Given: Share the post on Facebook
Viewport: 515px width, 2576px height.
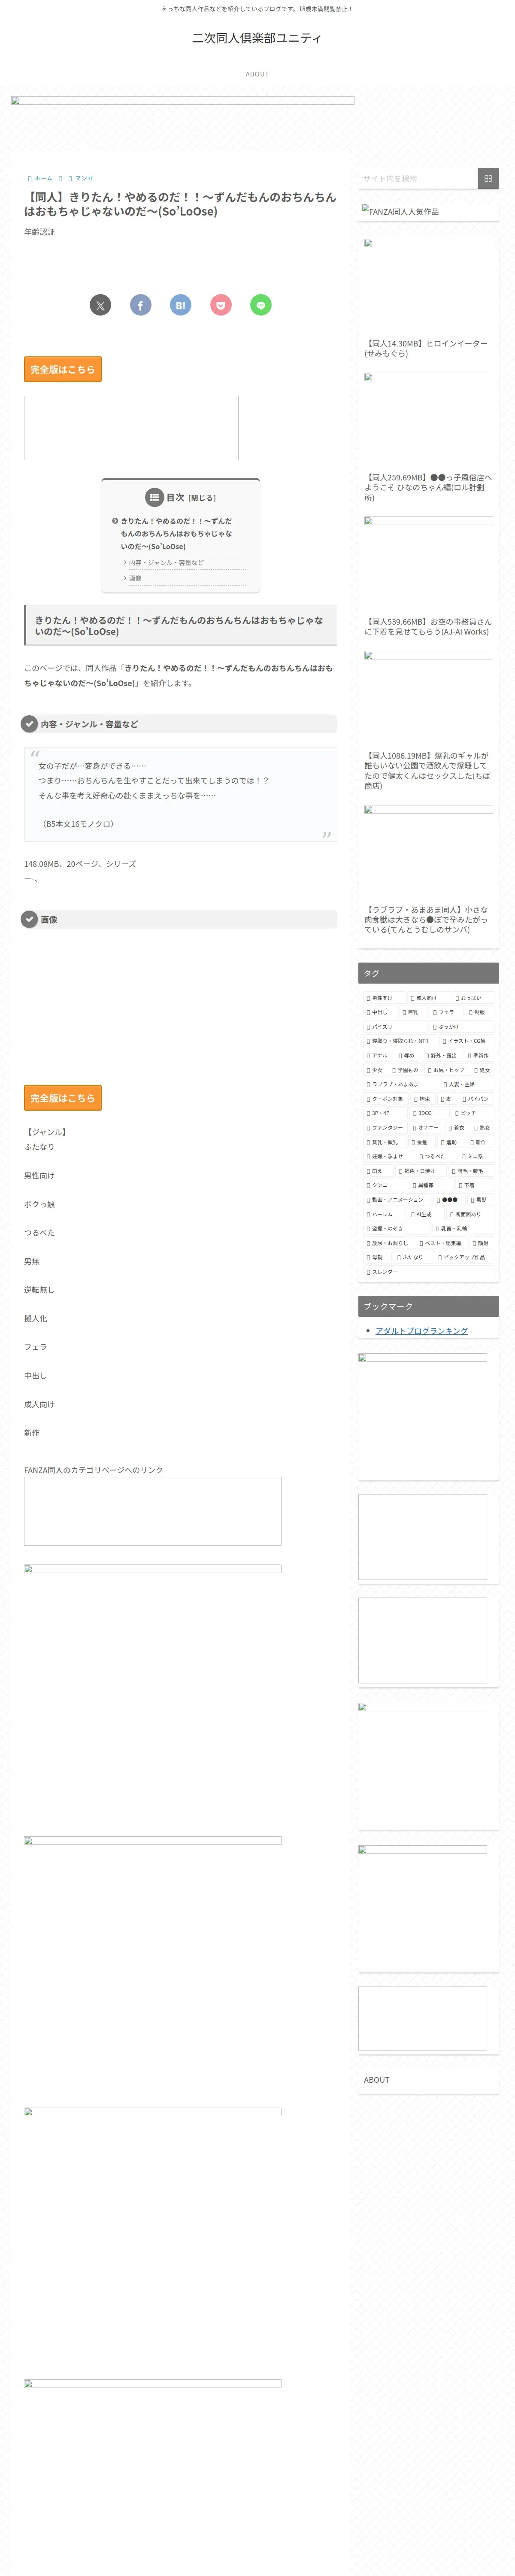Looking at the screenshot, I should (140, 305).
